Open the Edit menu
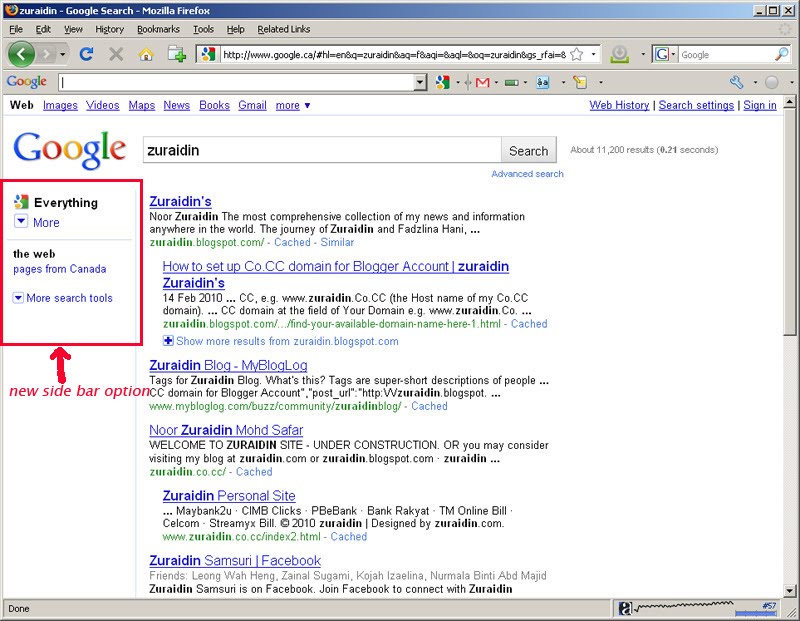The height and width of the screenshot is (621, 800). click(x=43, y=29)
